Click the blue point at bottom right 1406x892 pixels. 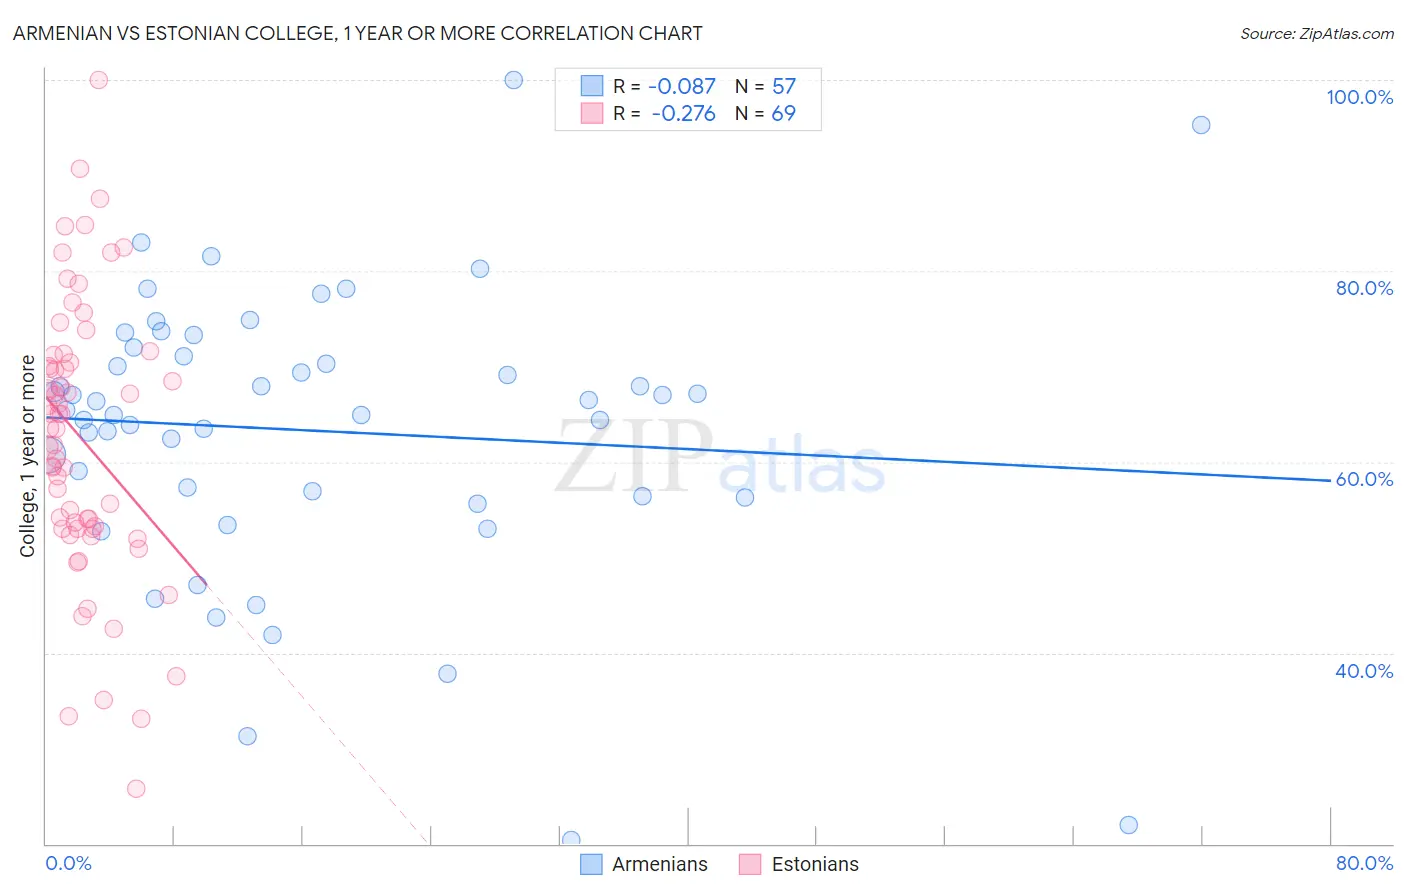1129,825
